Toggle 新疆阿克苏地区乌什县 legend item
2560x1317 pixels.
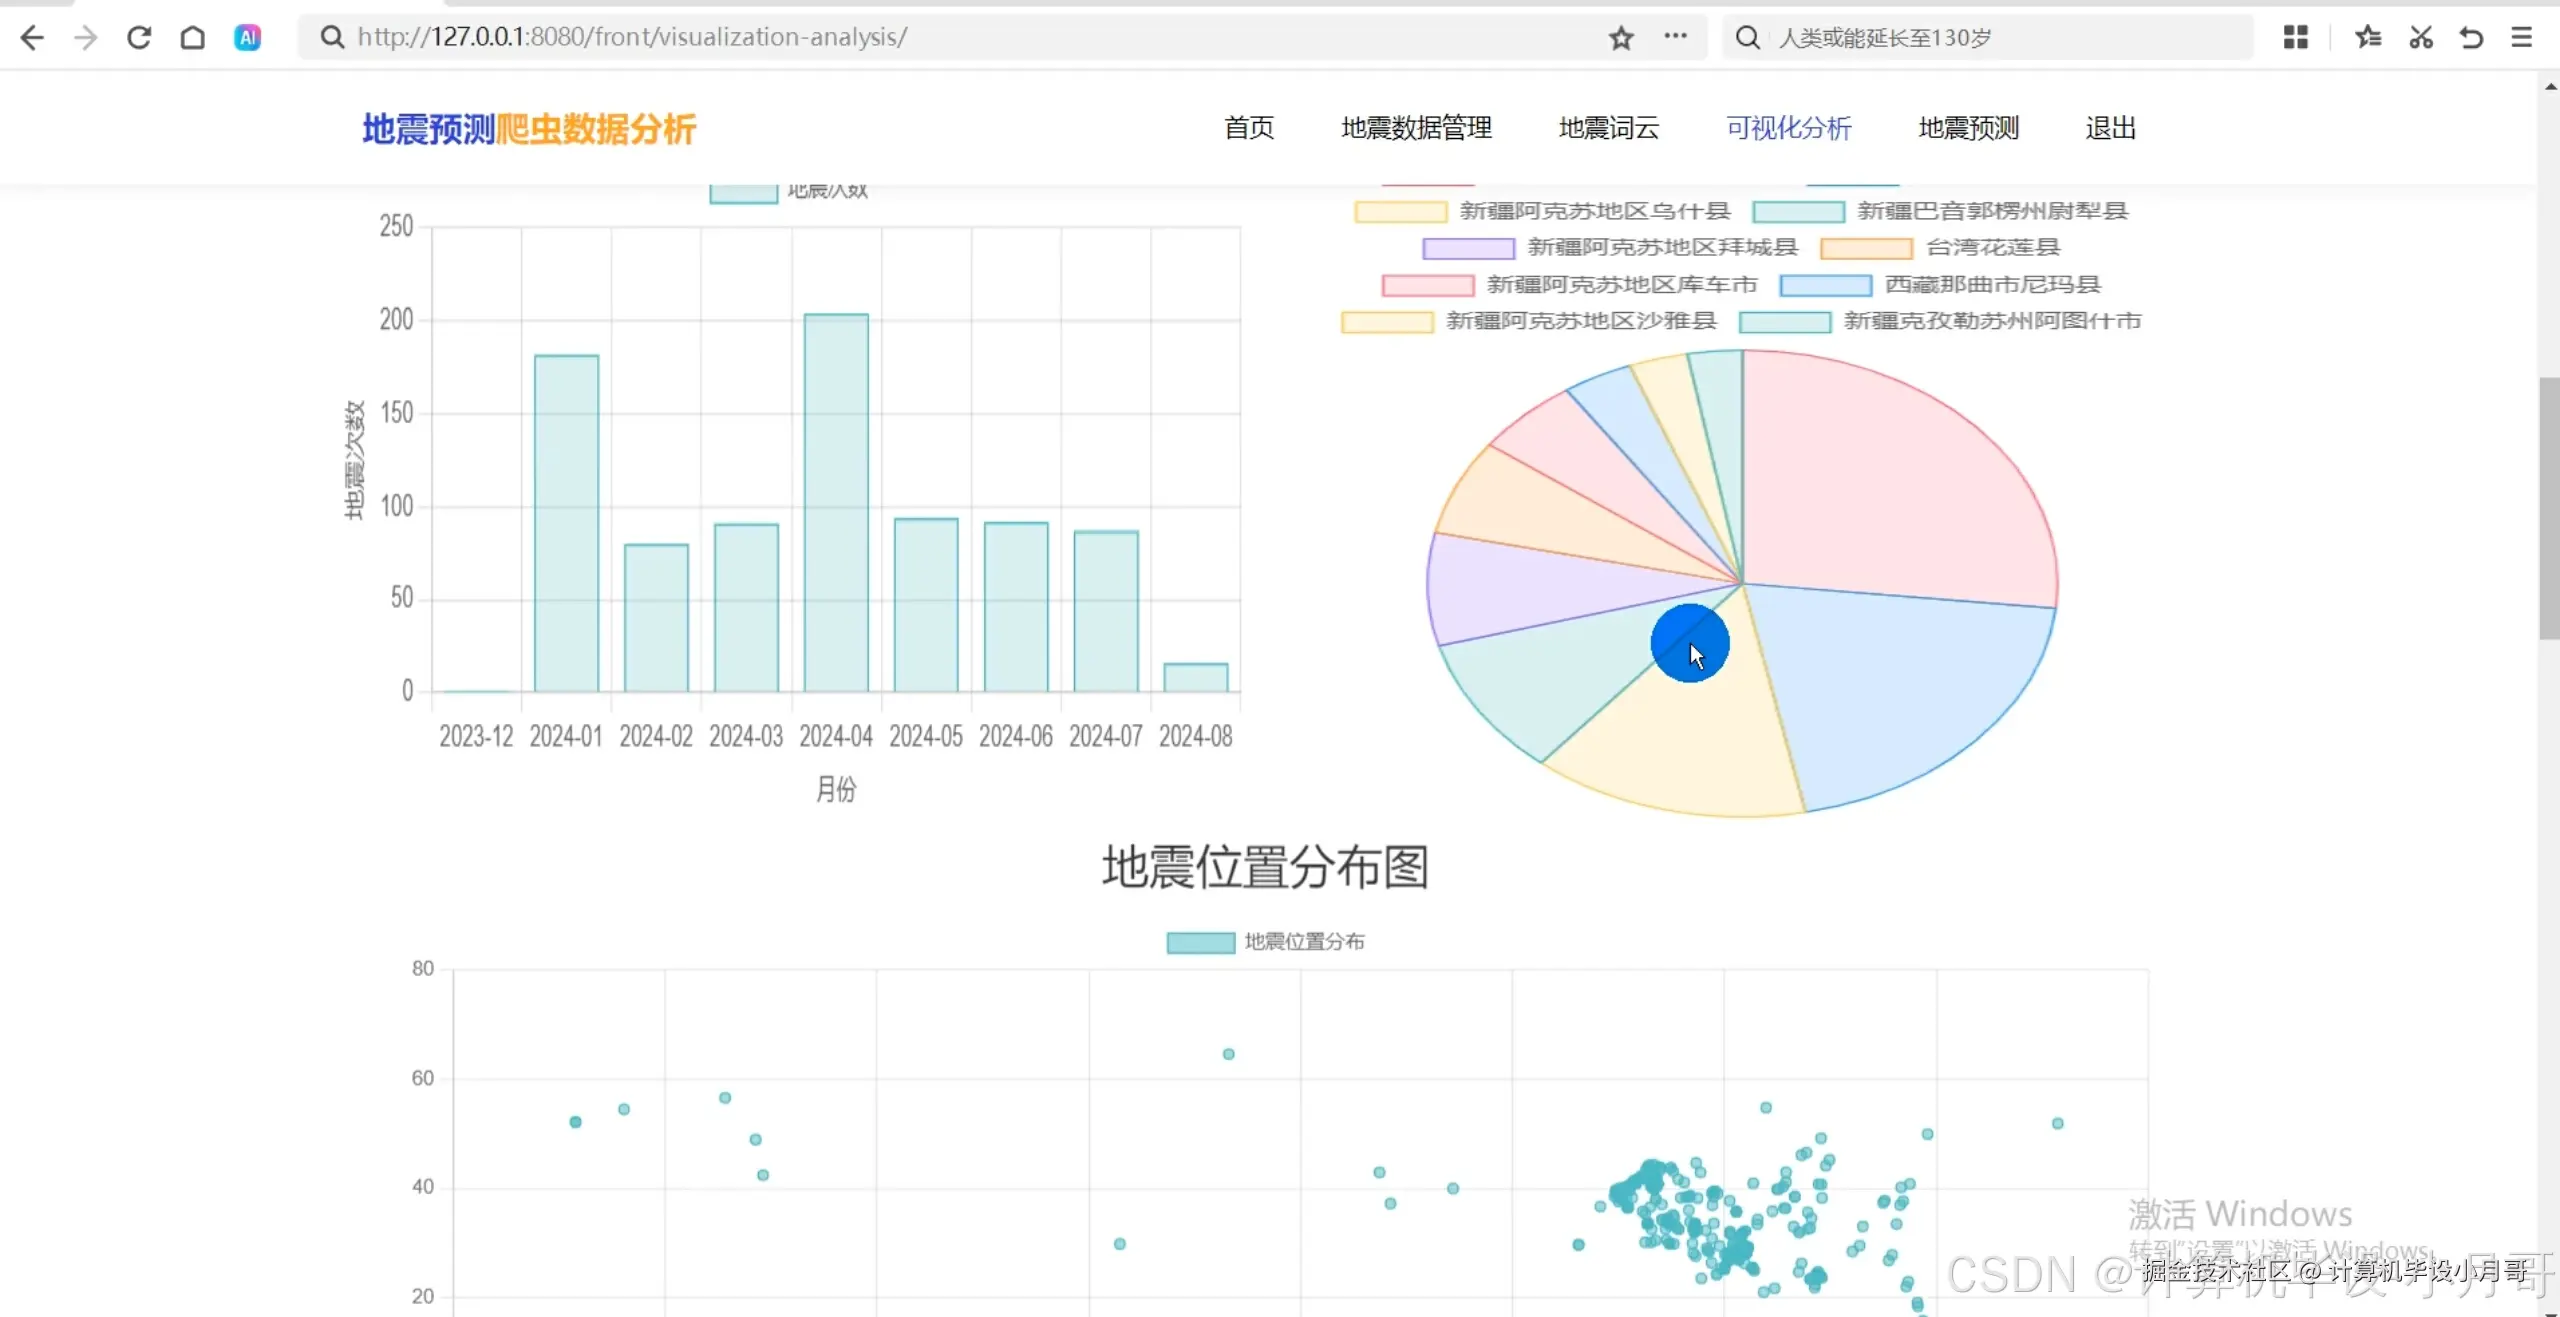[x=1593, y=211]
